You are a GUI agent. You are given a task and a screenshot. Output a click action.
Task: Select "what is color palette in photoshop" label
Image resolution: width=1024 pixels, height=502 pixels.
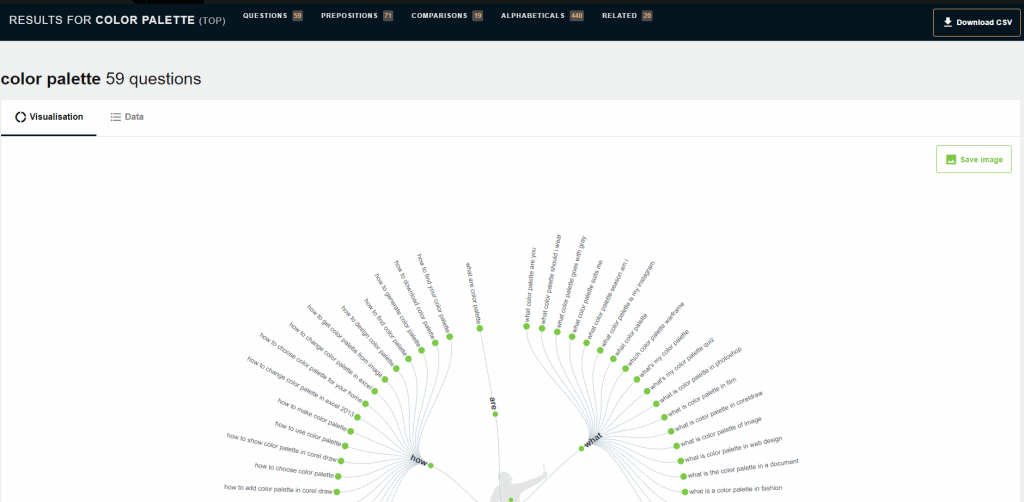pos(701,375)
